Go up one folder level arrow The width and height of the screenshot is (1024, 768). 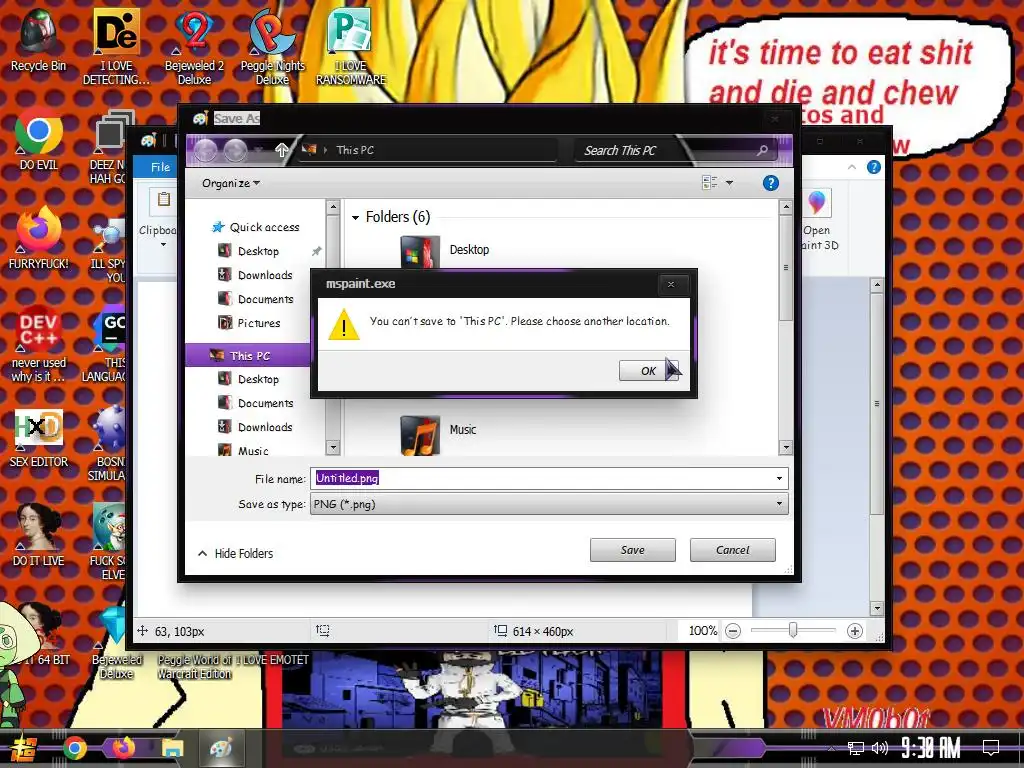(x=281, y=150)
